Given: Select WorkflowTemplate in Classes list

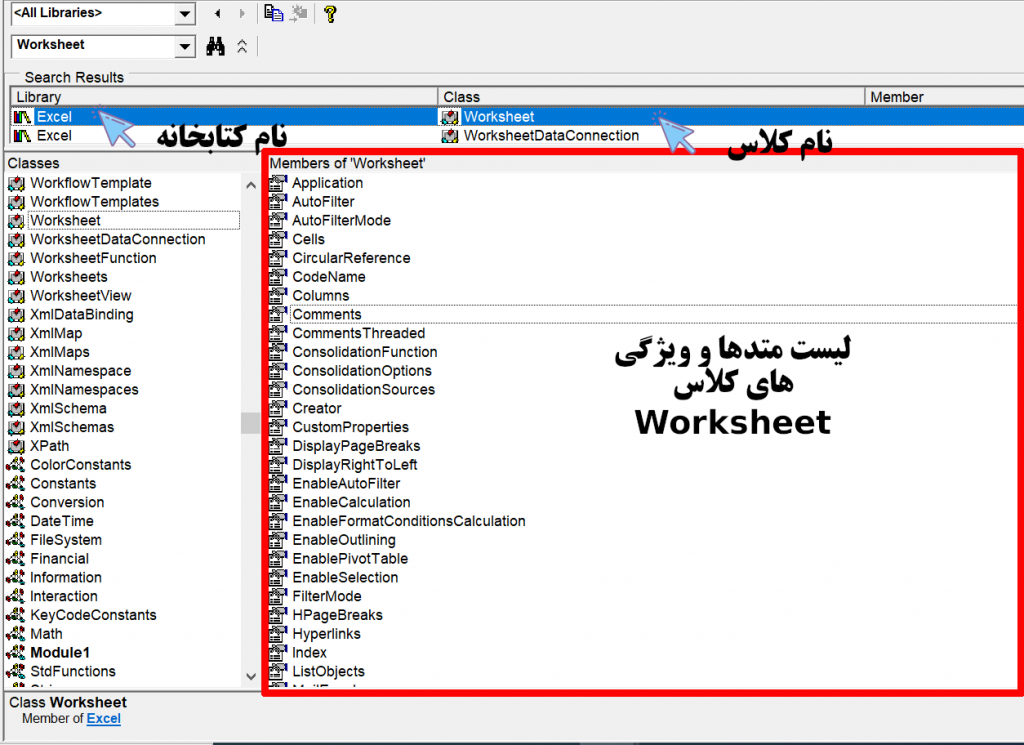Looking at the screenshot, I should [x=91, y=183].
